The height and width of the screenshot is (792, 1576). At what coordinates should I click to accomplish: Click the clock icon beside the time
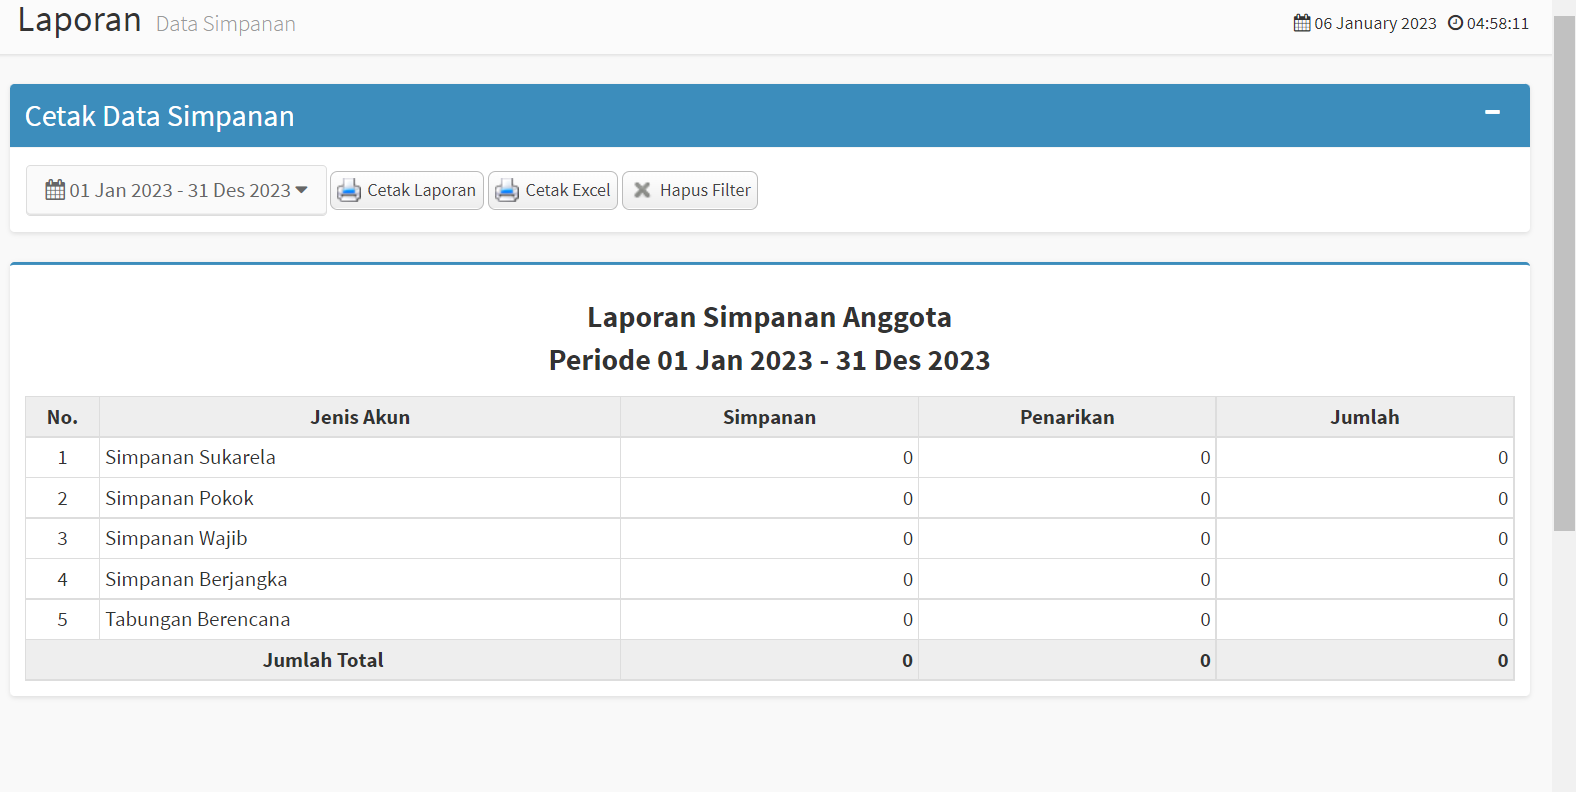pos(1455,23)
